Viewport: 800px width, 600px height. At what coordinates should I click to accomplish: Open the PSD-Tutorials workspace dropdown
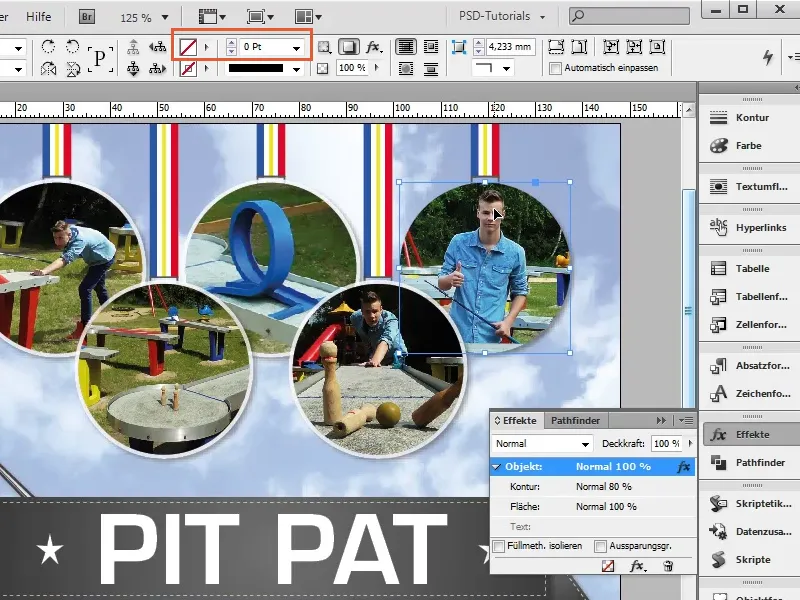coord(503,16)
